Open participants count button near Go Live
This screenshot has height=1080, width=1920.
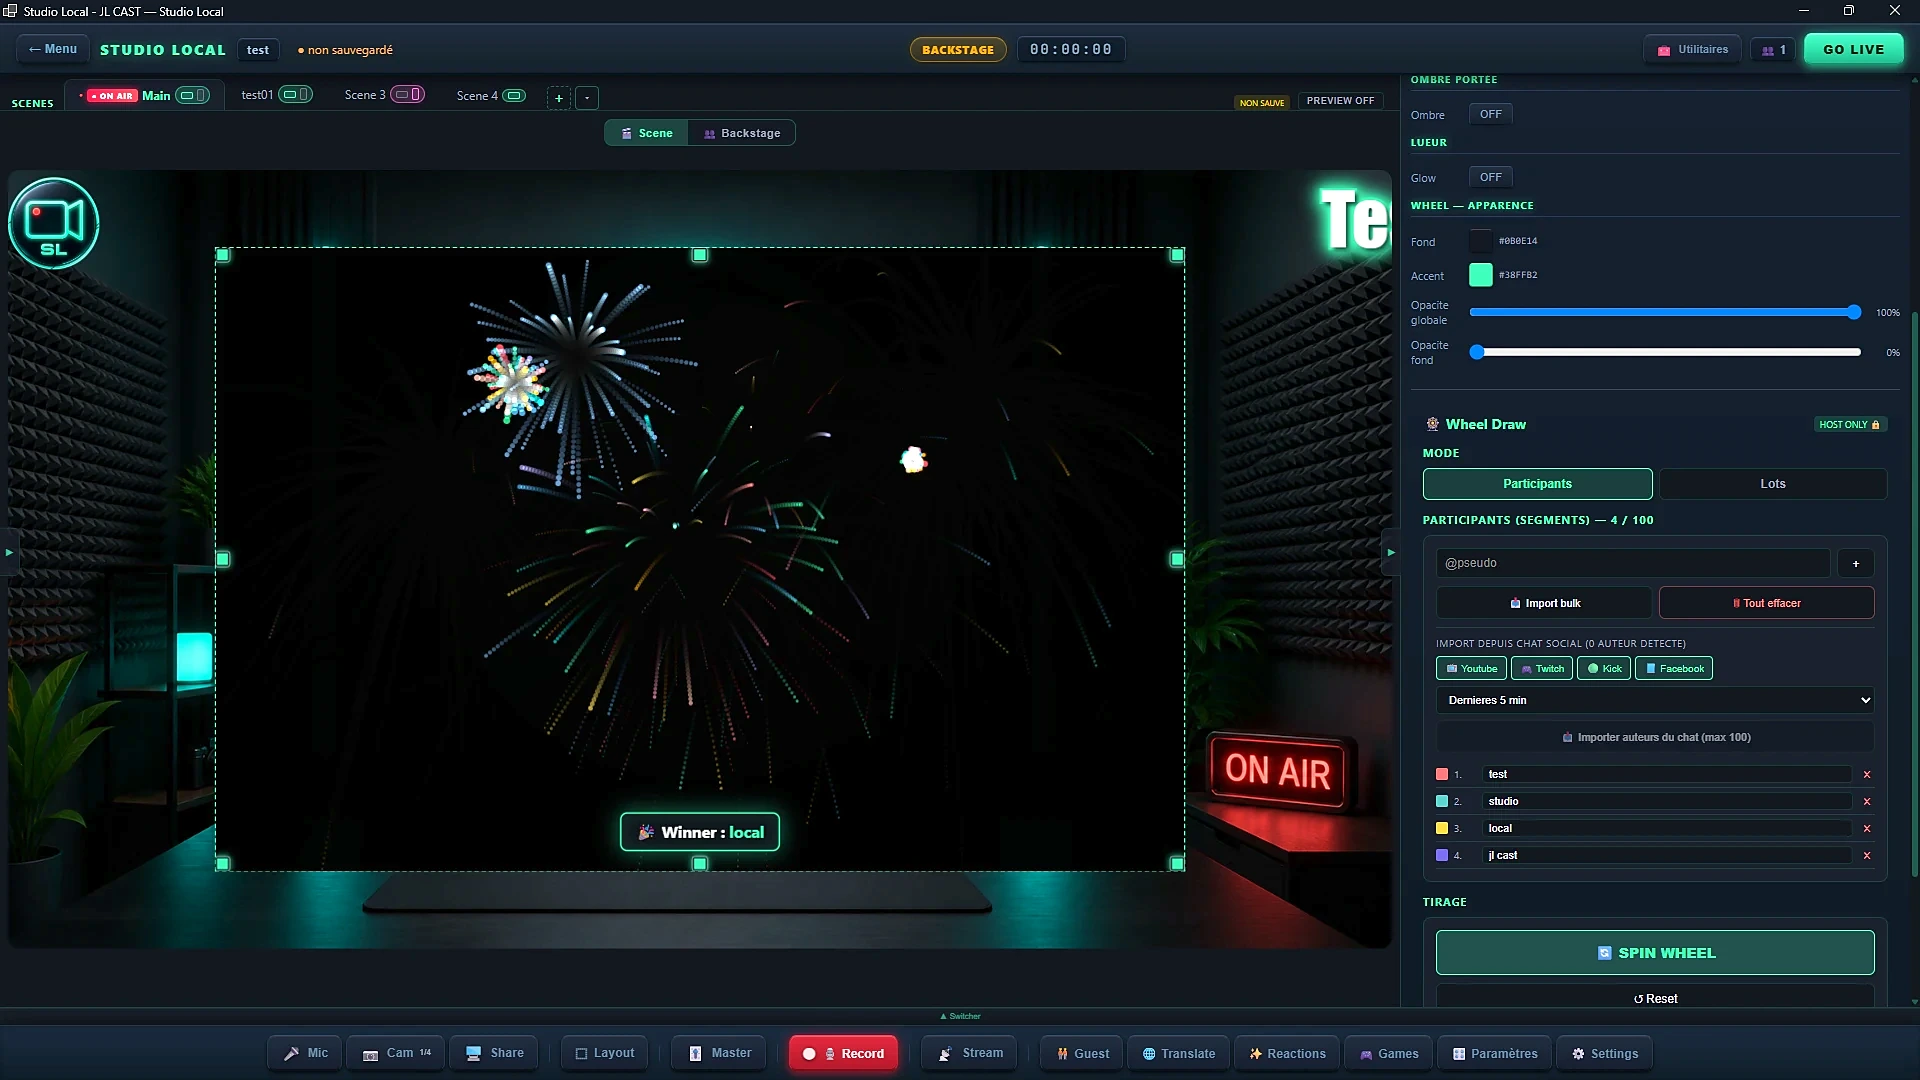coord(1774,49)
